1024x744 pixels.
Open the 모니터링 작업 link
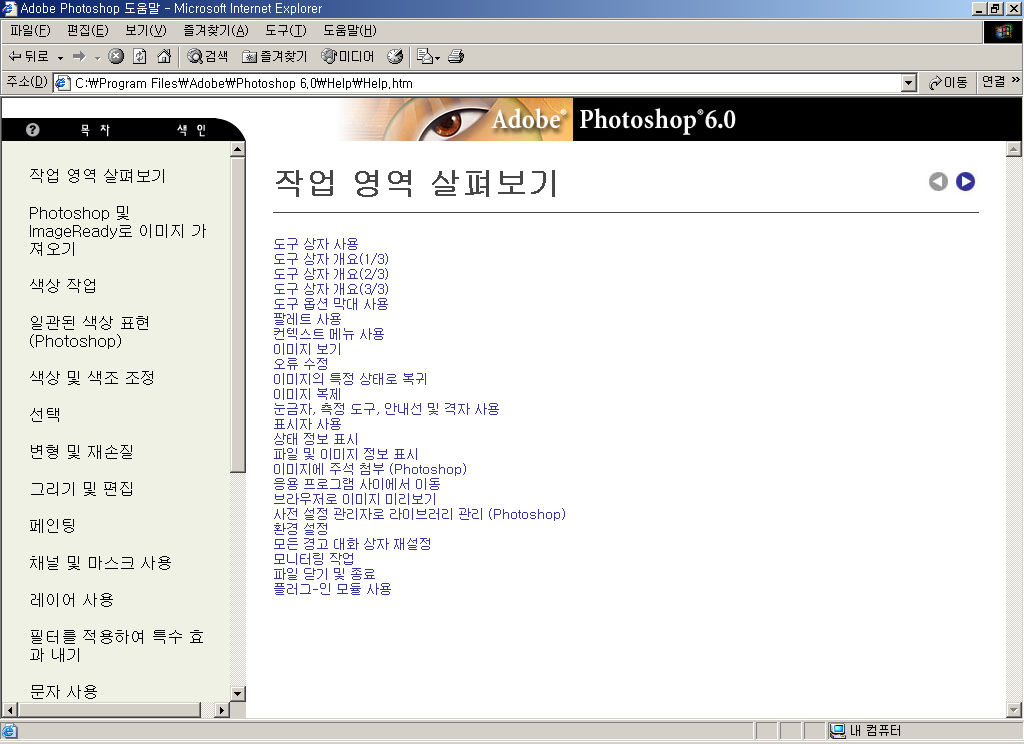[313, 558]
